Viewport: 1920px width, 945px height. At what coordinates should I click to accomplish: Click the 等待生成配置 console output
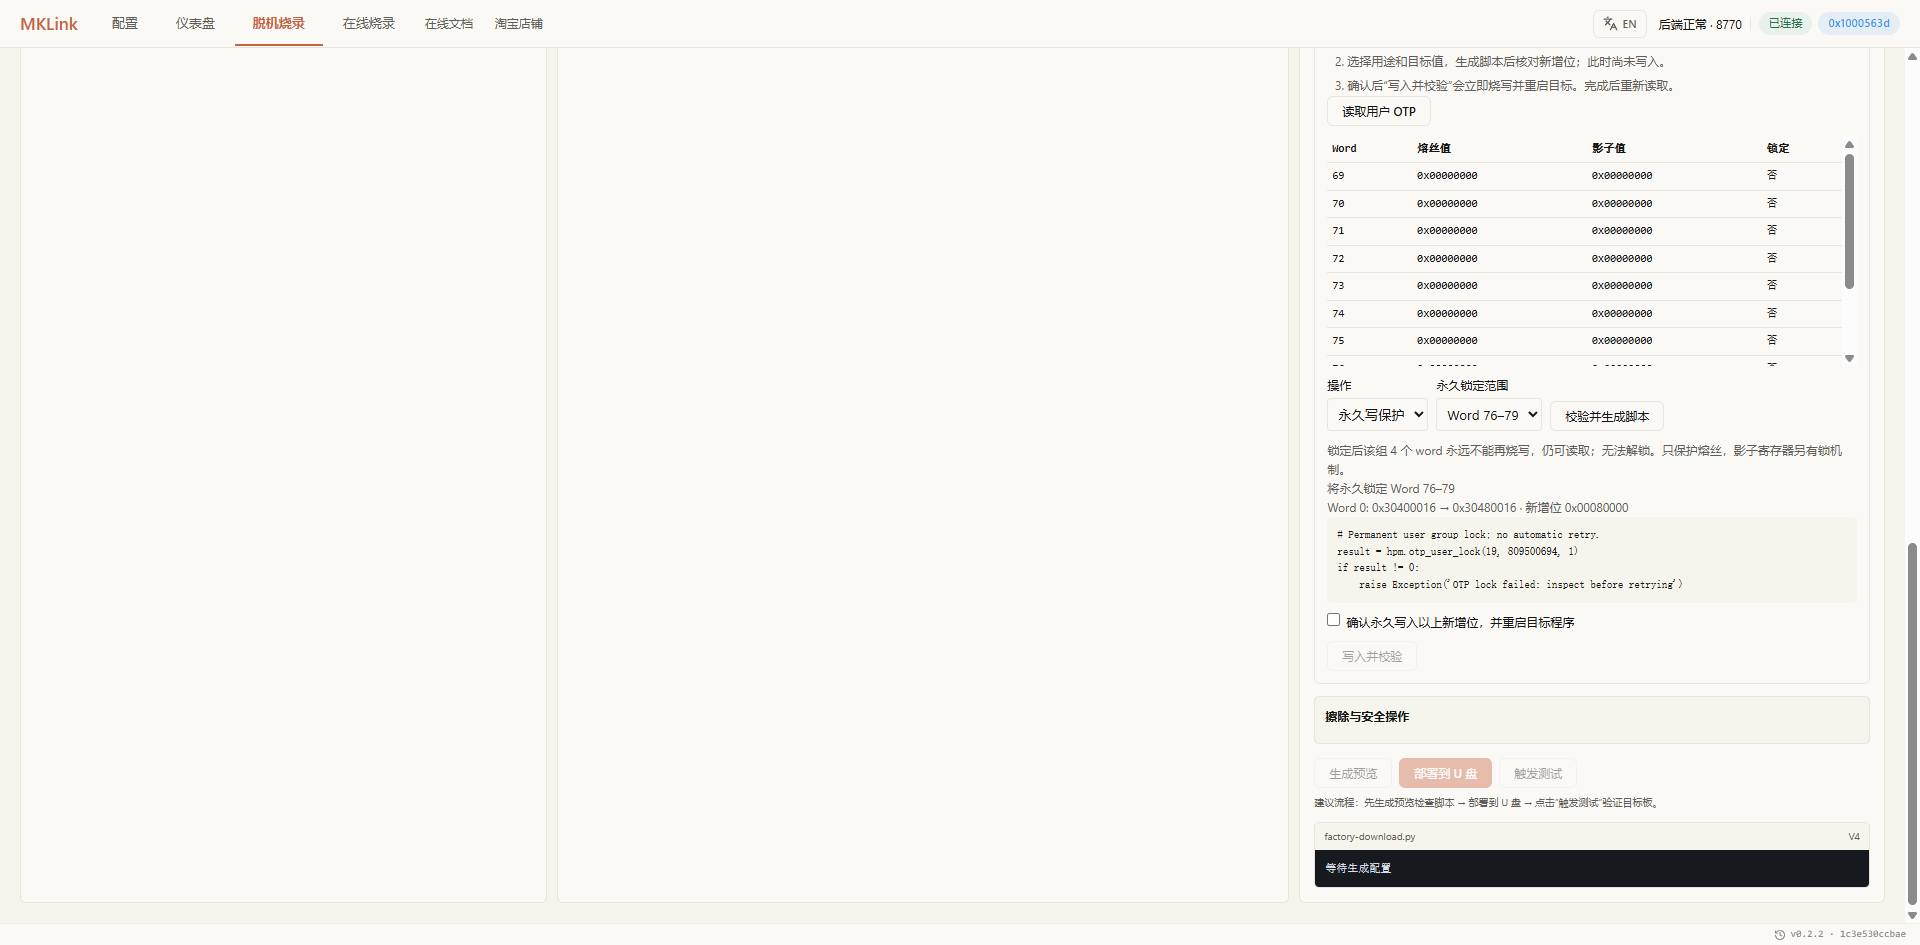point(1592,868)
